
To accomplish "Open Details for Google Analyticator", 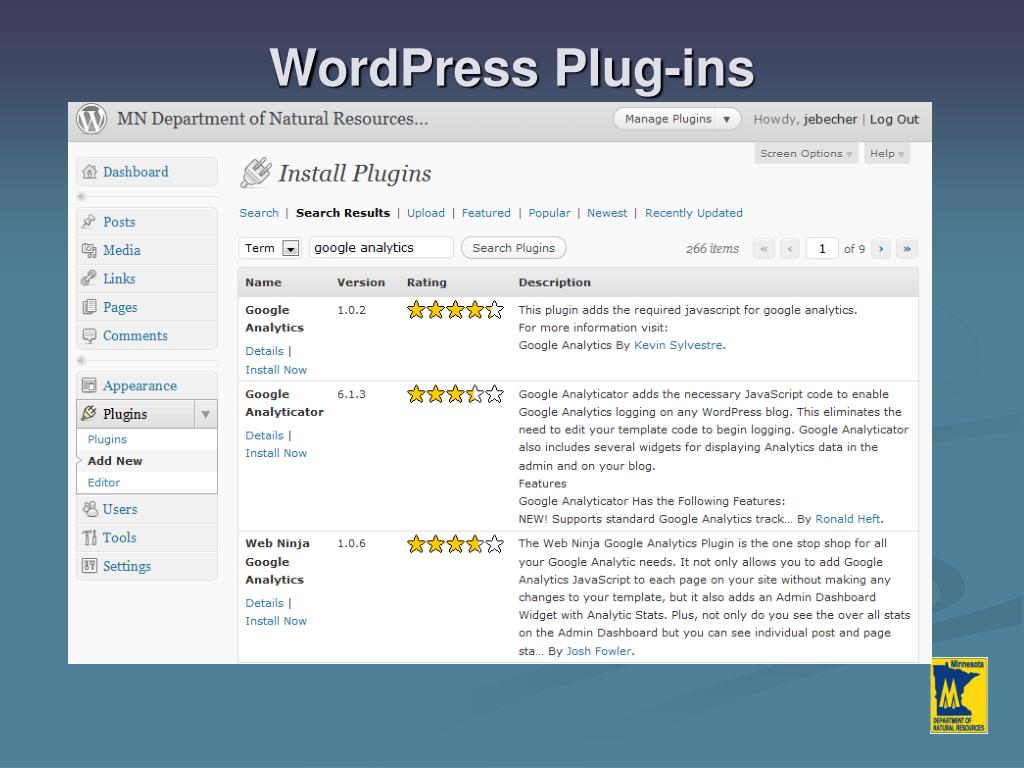I will coord(264,436).
